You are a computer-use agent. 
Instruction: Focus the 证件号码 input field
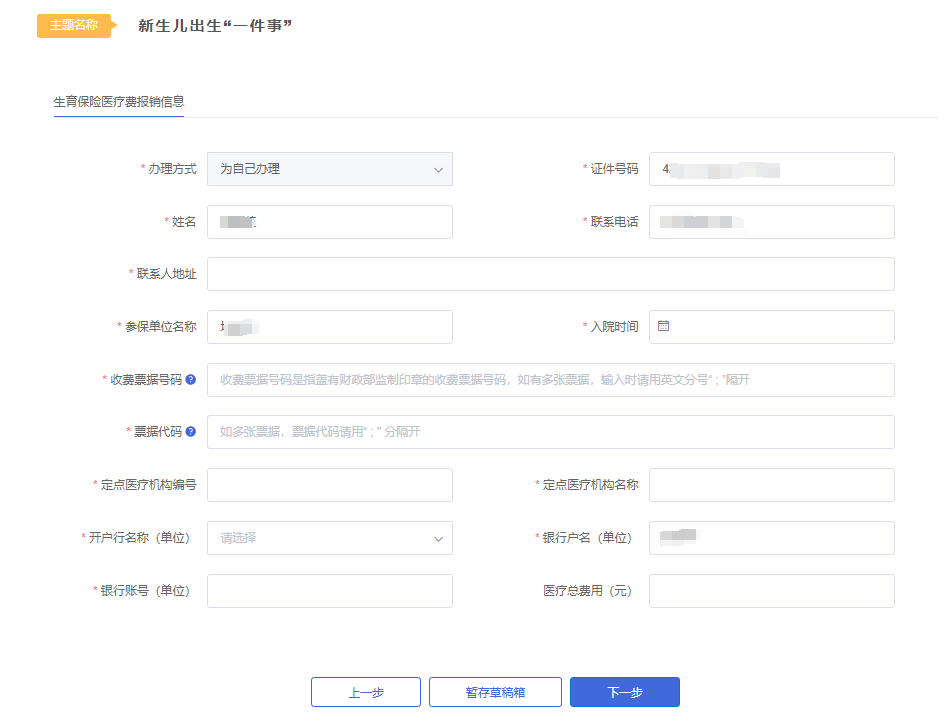(771, 169)
